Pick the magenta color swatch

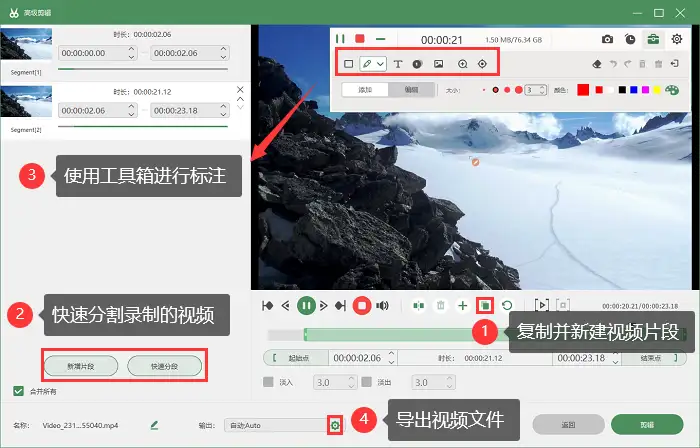coord(645,90)
